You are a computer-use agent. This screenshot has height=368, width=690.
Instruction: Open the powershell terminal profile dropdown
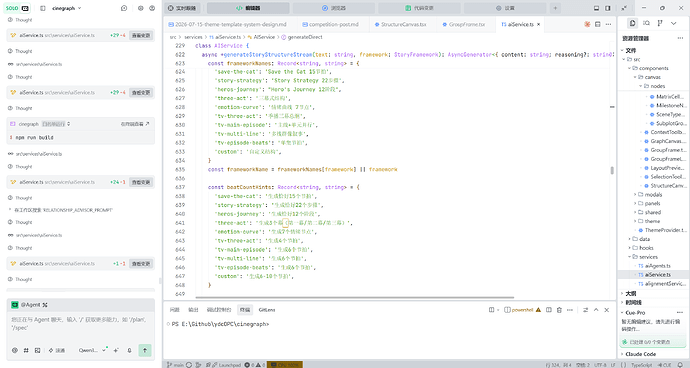pyautogui.click(x=522, y=310)
